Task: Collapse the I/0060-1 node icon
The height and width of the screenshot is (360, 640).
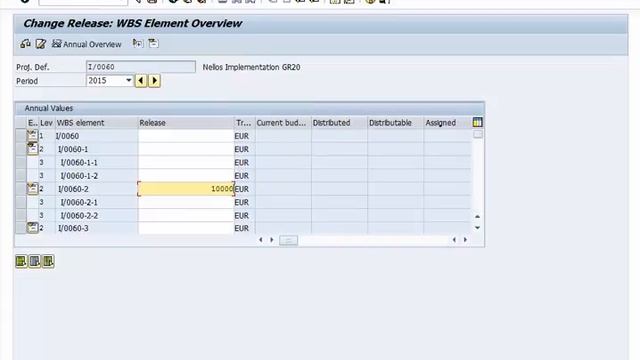Action: [x=32, y=149]
